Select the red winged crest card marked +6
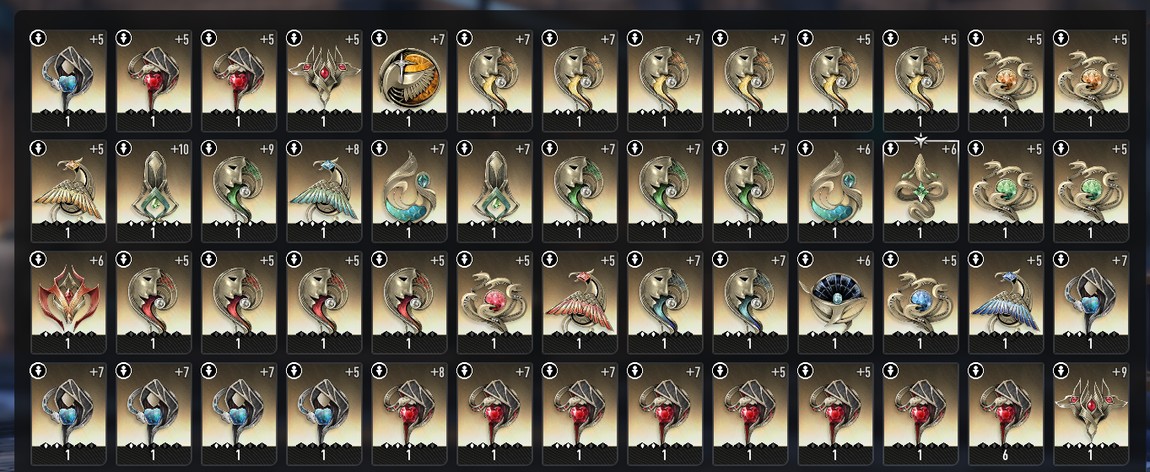 (x=68, y=302)
